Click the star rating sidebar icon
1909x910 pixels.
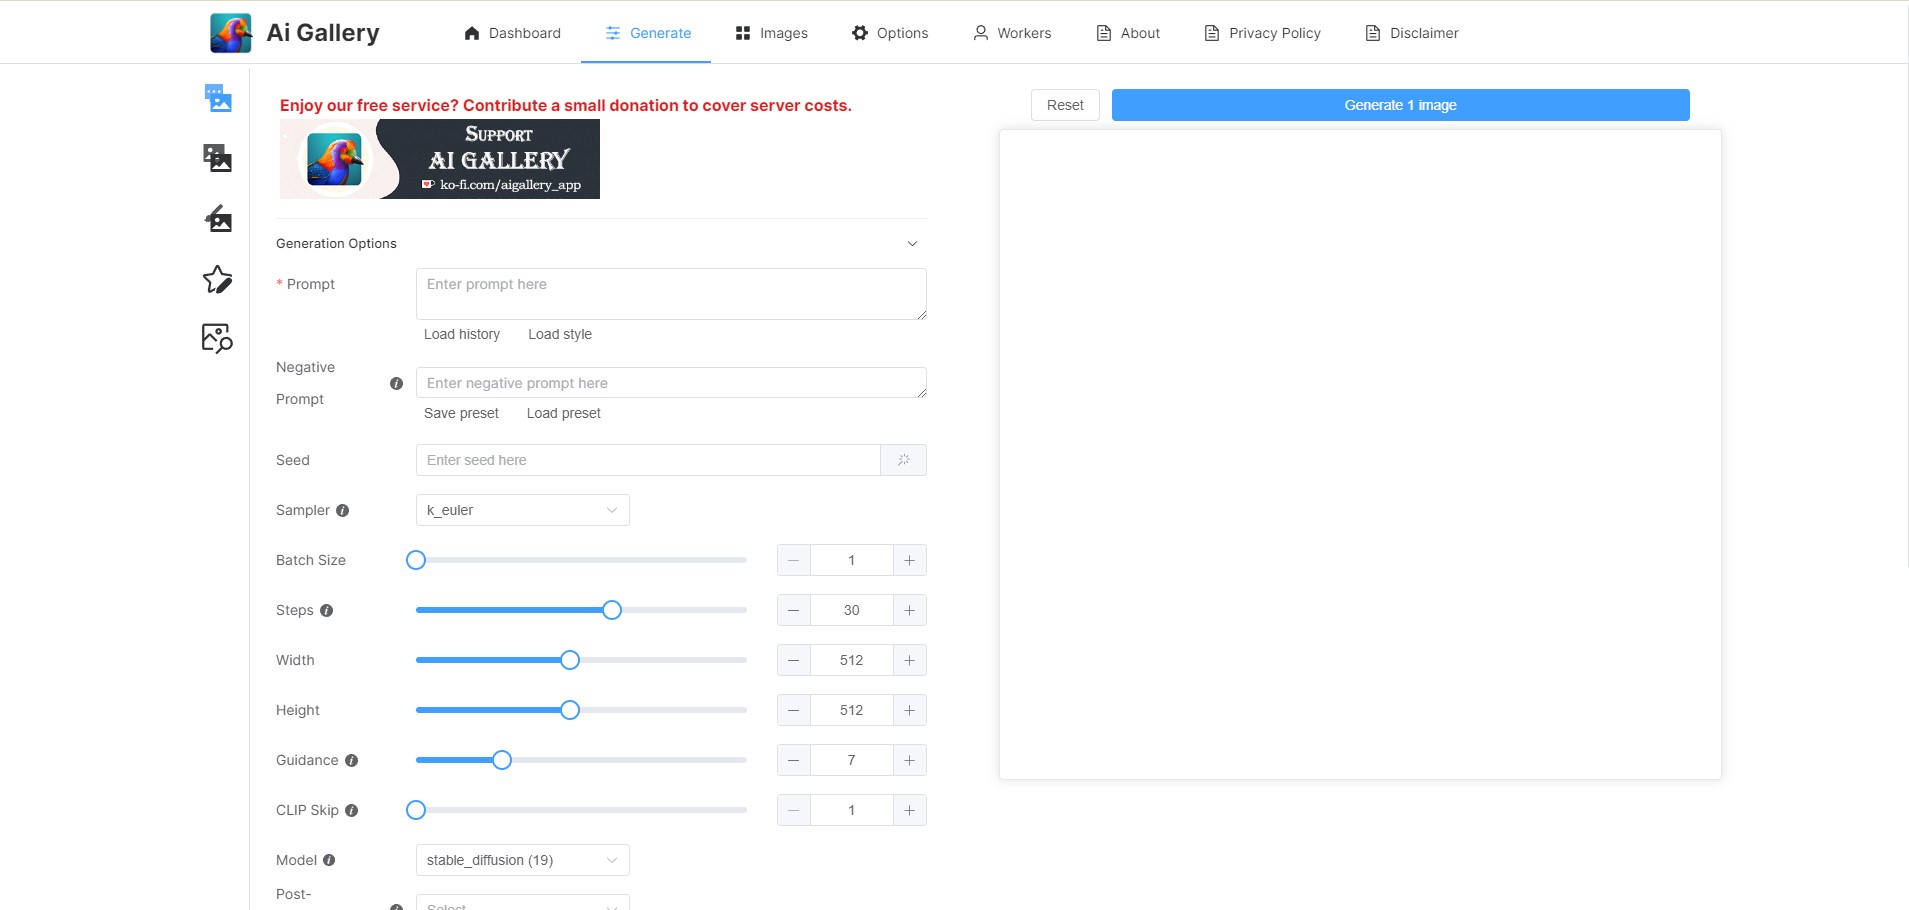point(218,279)
